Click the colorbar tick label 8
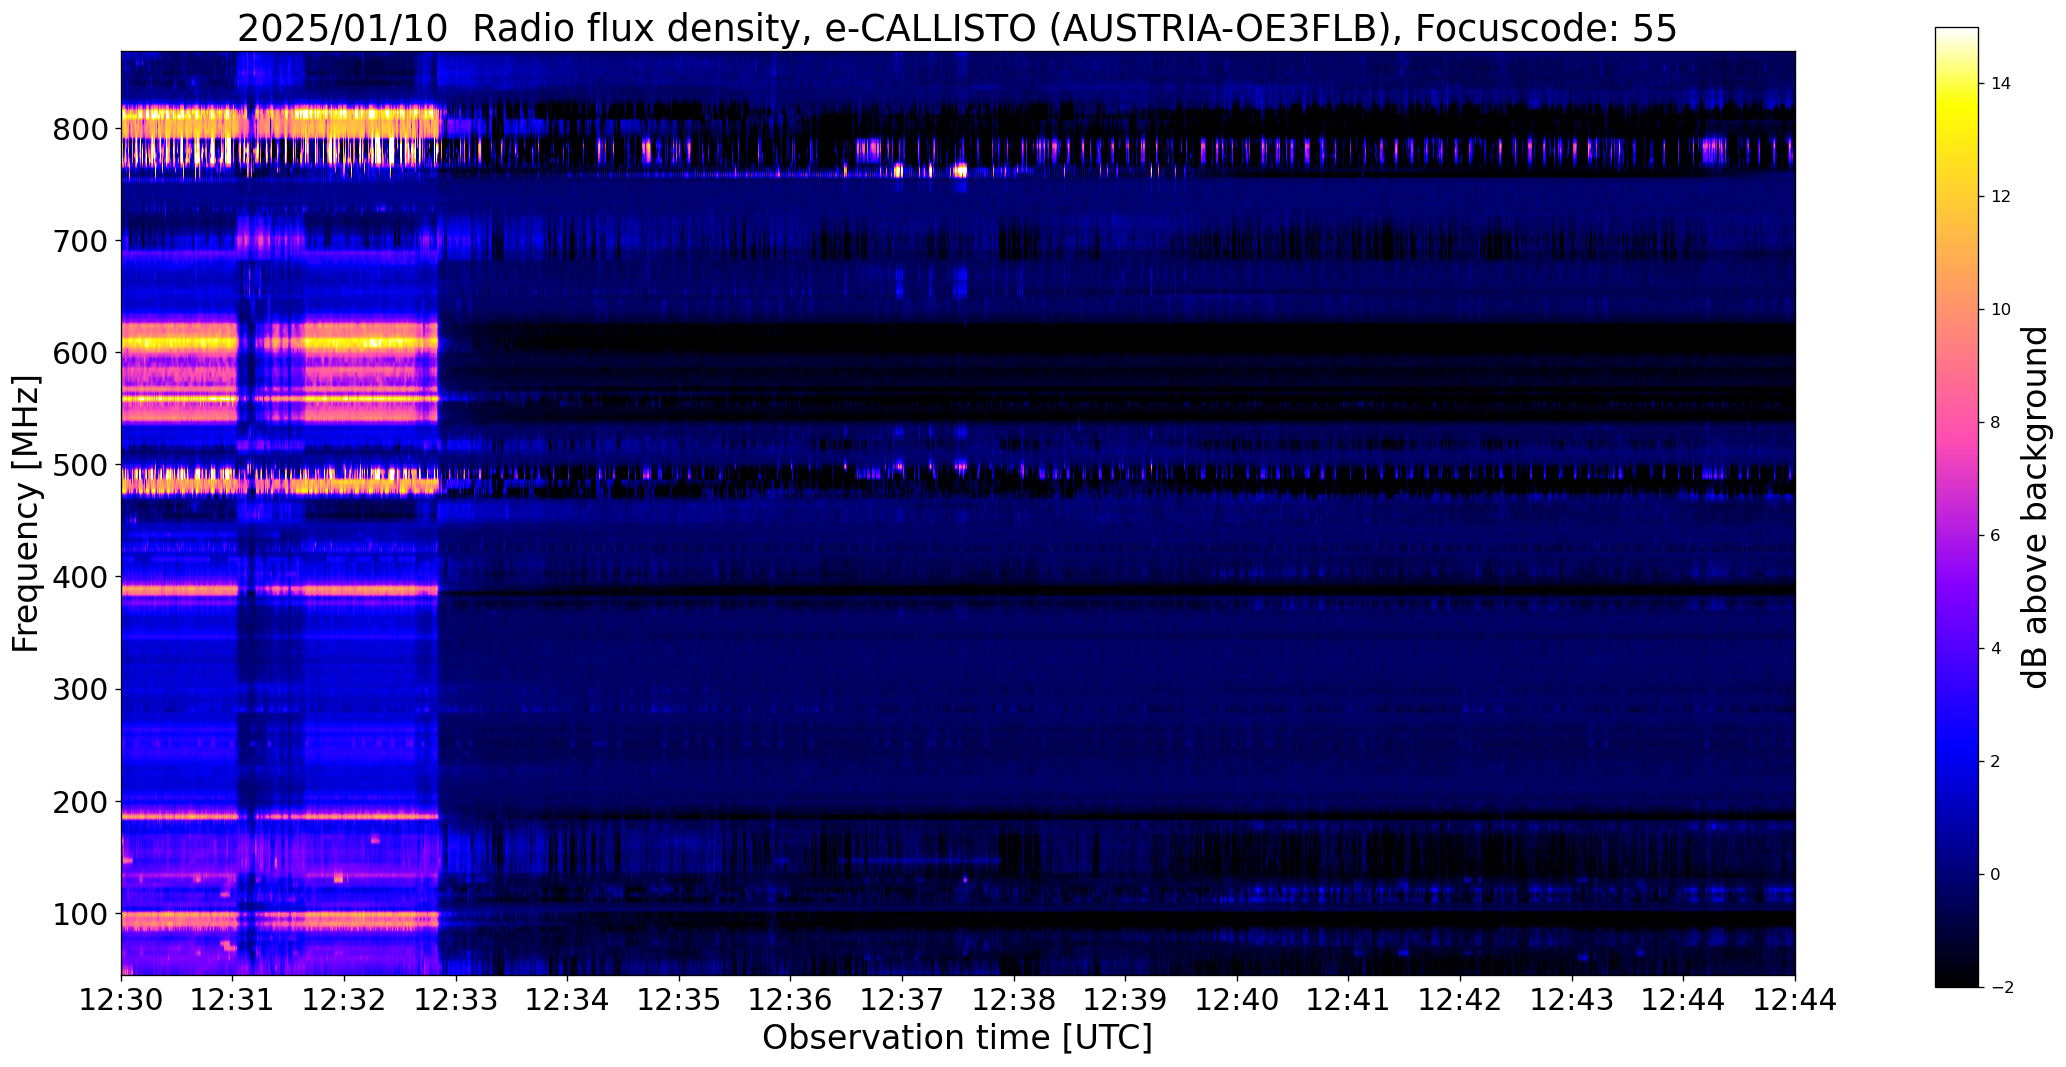The height and width of the screenshot is (1067, 2066). pos(1996,423)
